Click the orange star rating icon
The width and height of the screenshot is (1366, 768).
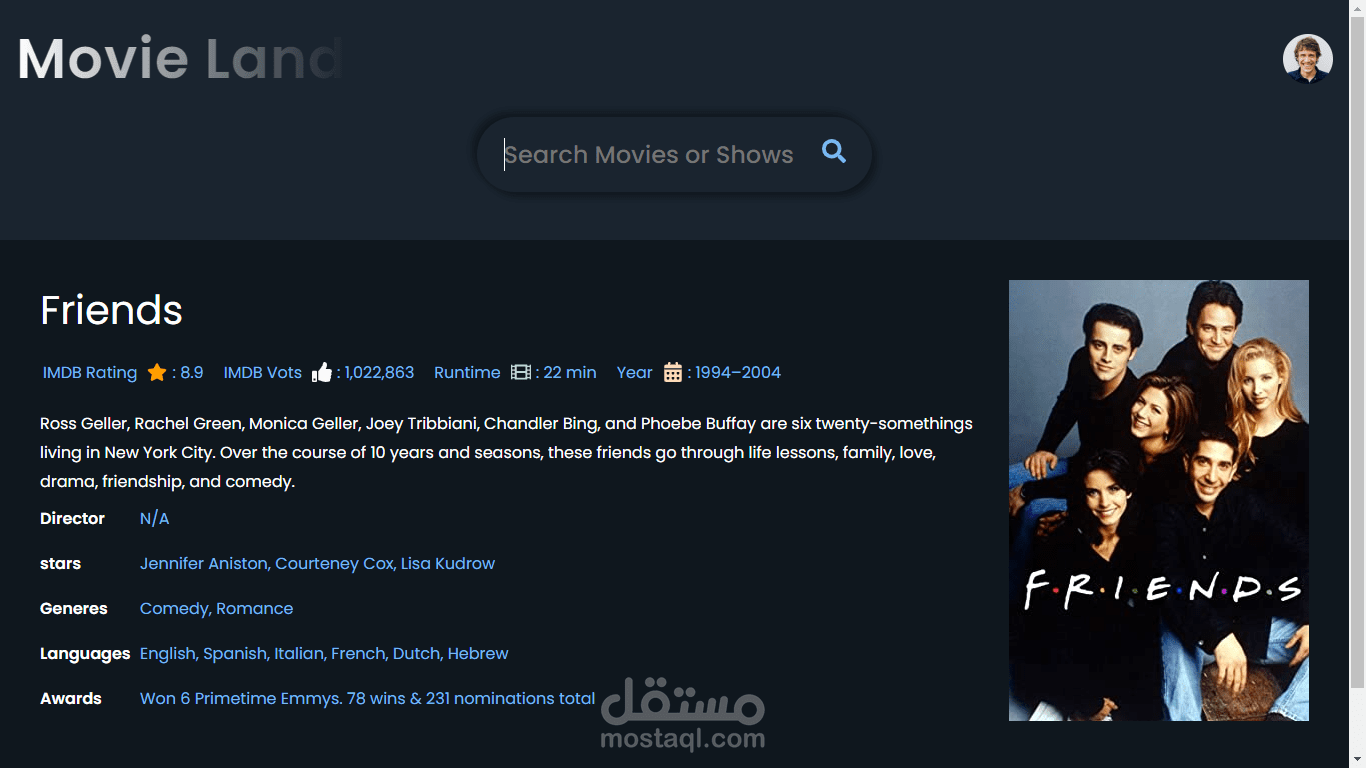[157, 372]
